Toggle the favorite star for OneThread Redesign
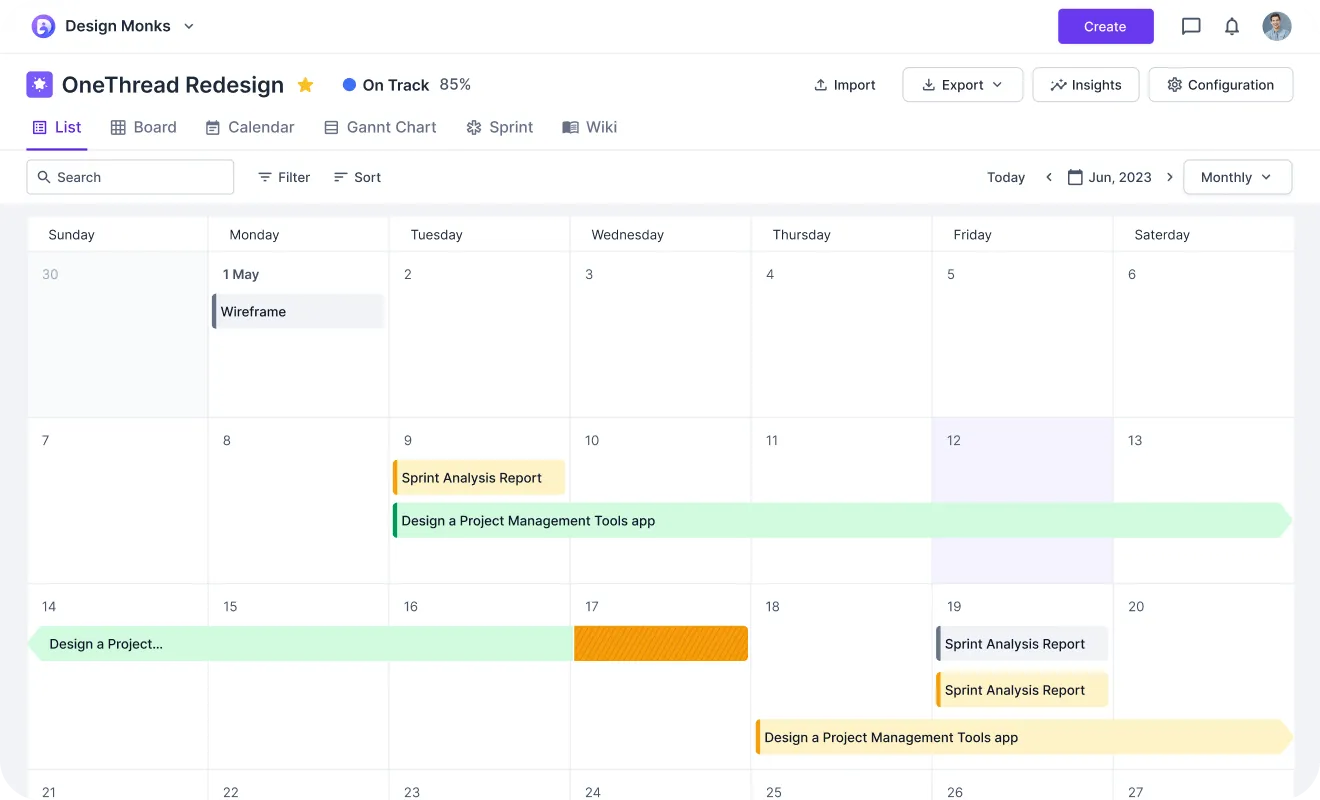Screen dimensions: 1320x800 tap(305, 85)
